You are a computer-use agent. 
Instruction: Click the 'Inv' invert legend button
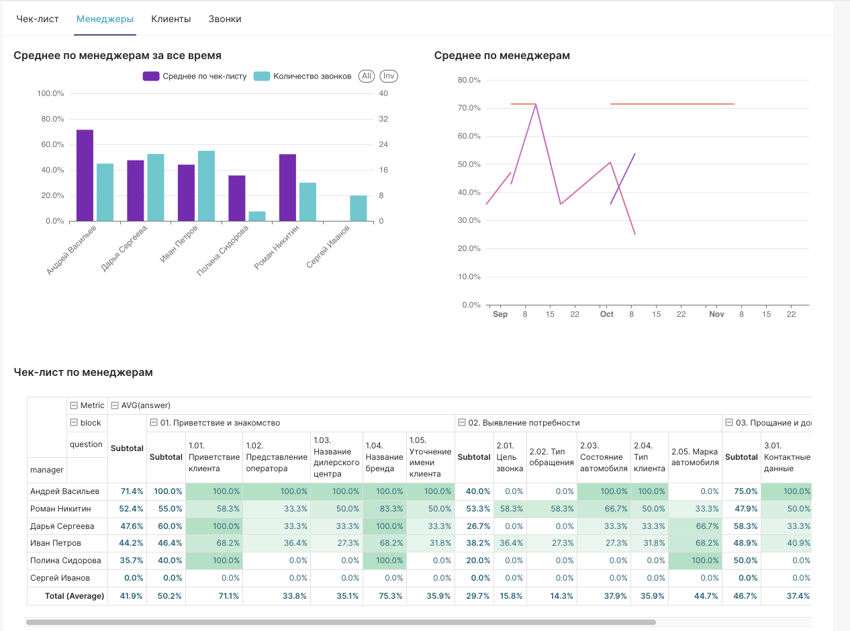pos(388,76)
